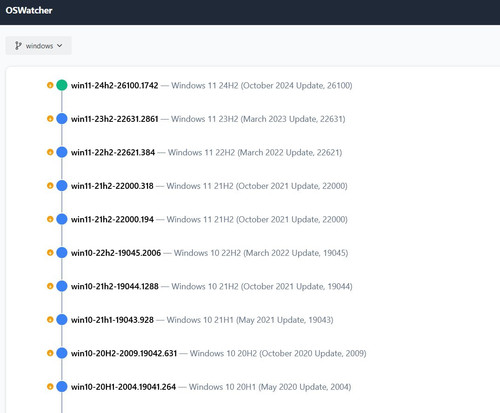Click orange status dot beside win10-20H2-2009.19042.631

click(x=50, y=353)
